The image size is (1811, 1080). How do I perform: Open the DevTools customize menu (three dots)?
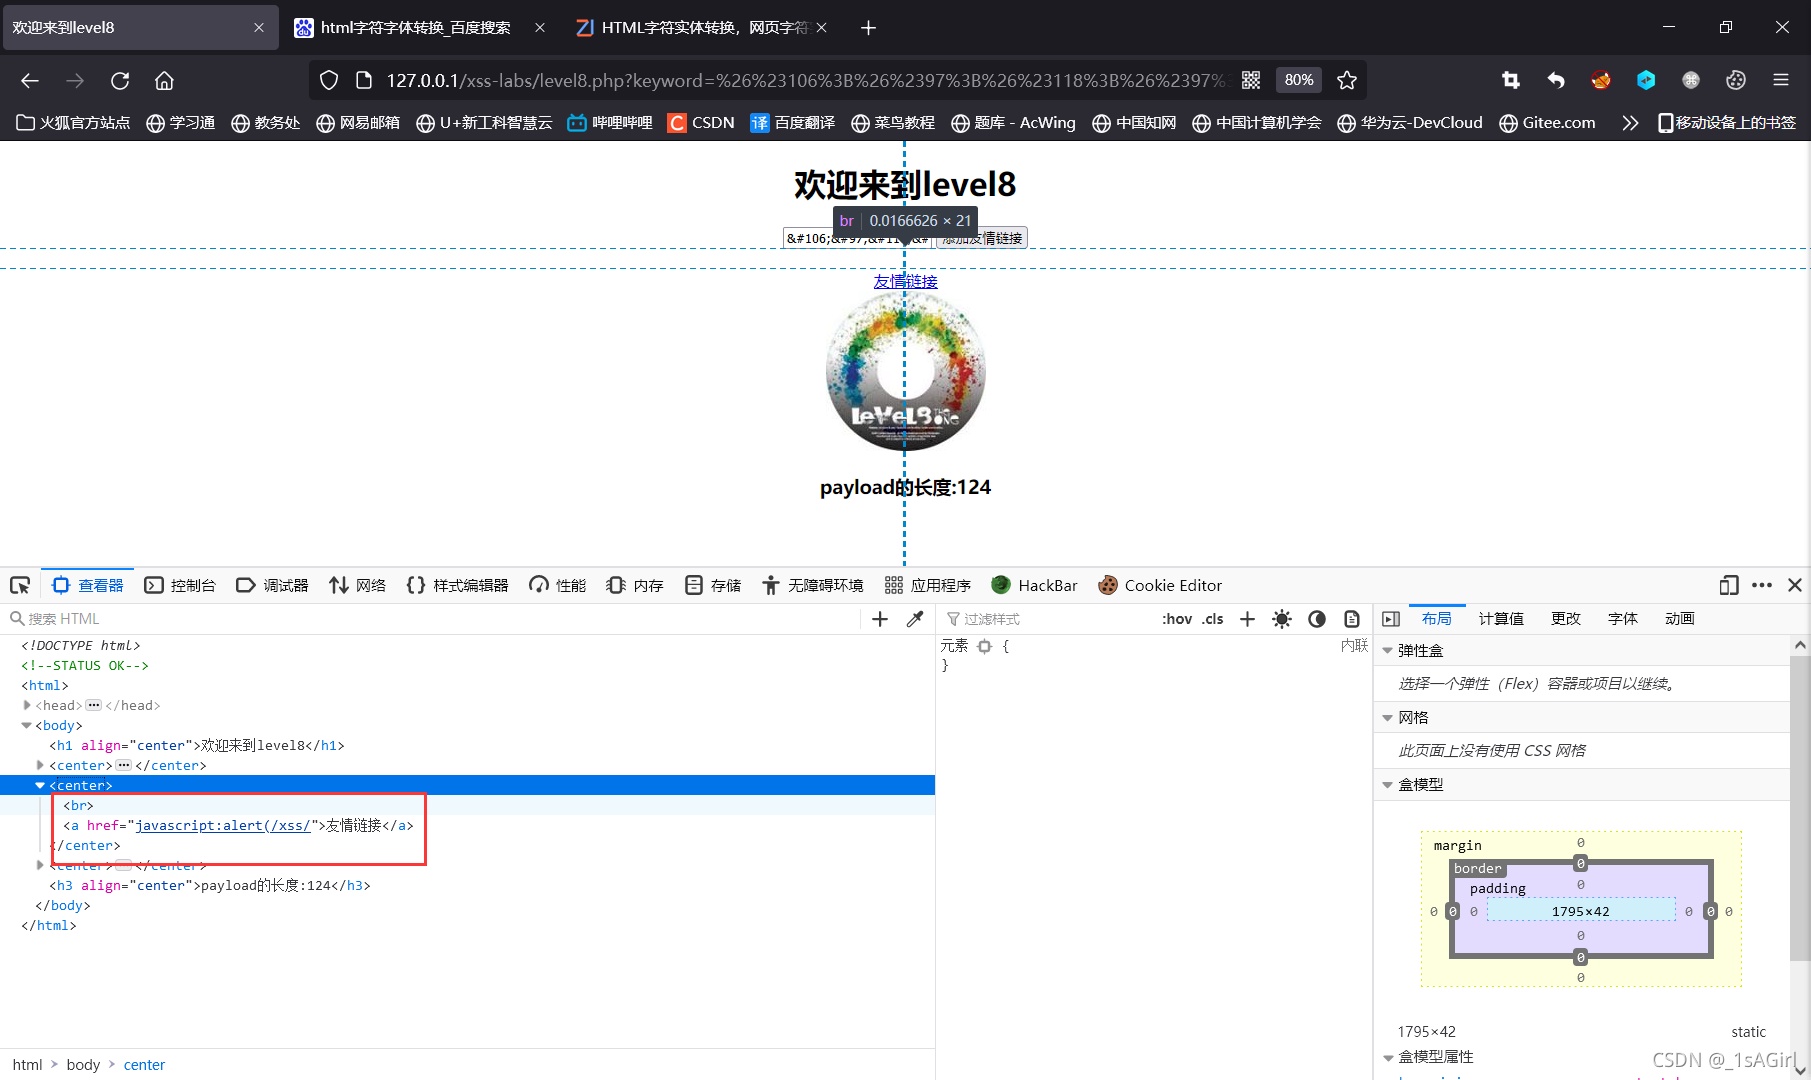[x=1761, y=585]
